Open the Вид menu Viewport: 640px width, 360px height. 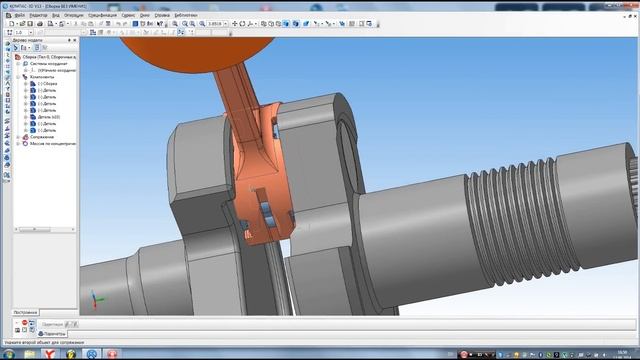pos(56,15)
